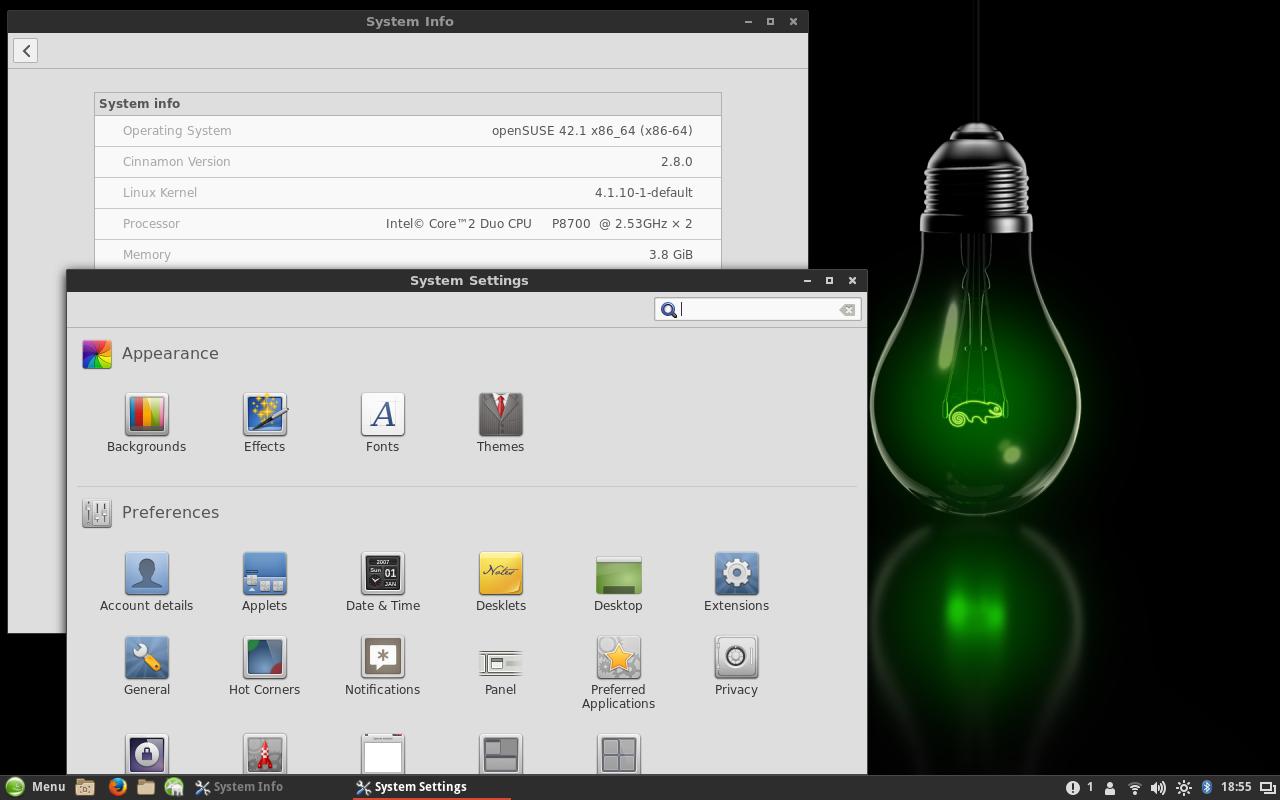Screen dimensions: 1280x800
Task: Open Notifications settings
Action: 382,658
